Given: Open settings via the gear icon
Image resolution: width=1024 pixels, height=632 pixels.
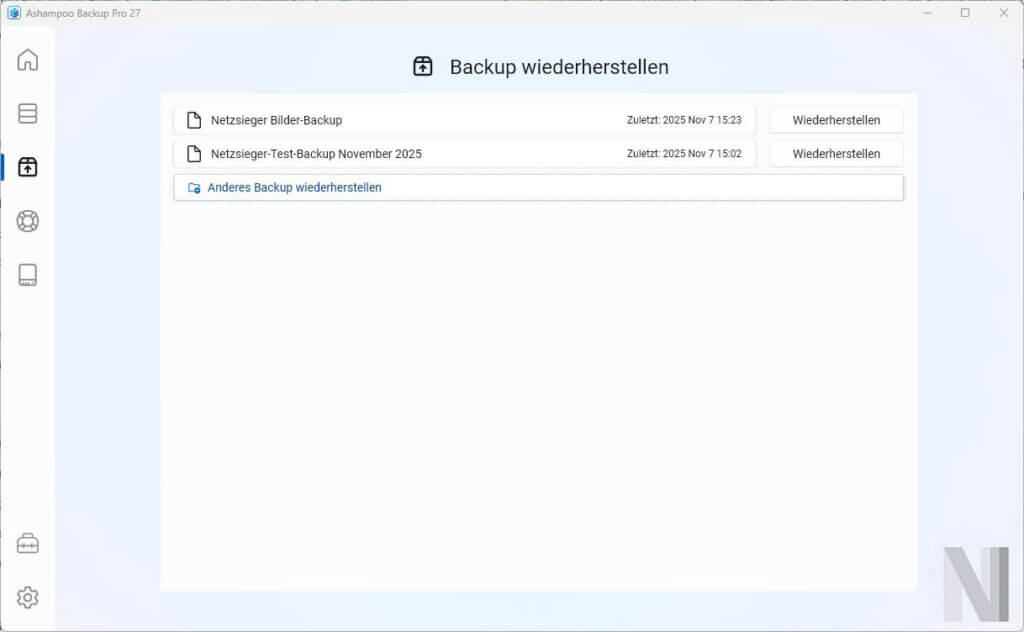Looking at the screenshot, I should coord(27,597).
